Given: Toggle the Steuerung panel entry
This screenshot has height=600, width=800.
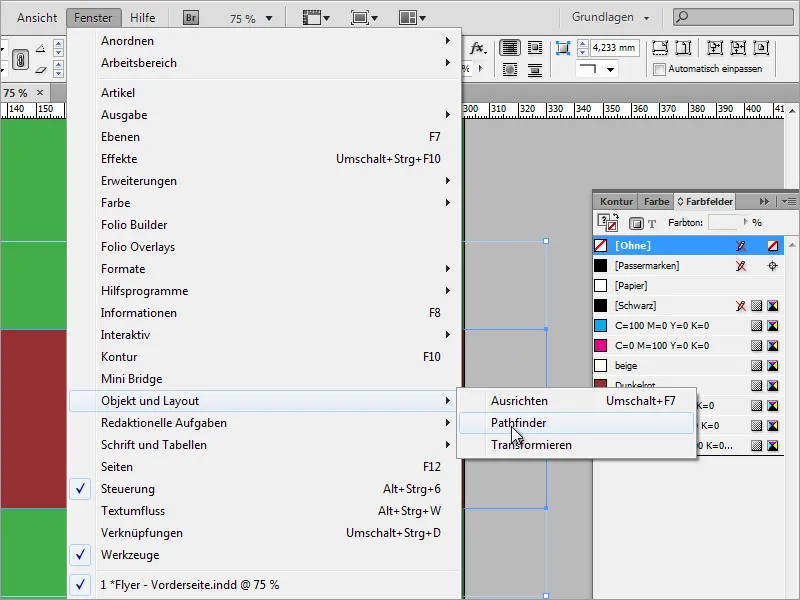Looking at the screenshot, I should click(264, 489).
